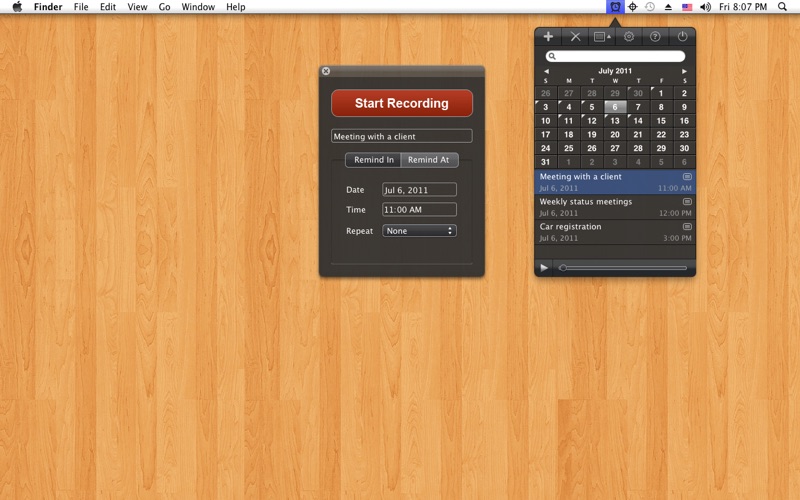Open the Finder menu

coord(48,7)
